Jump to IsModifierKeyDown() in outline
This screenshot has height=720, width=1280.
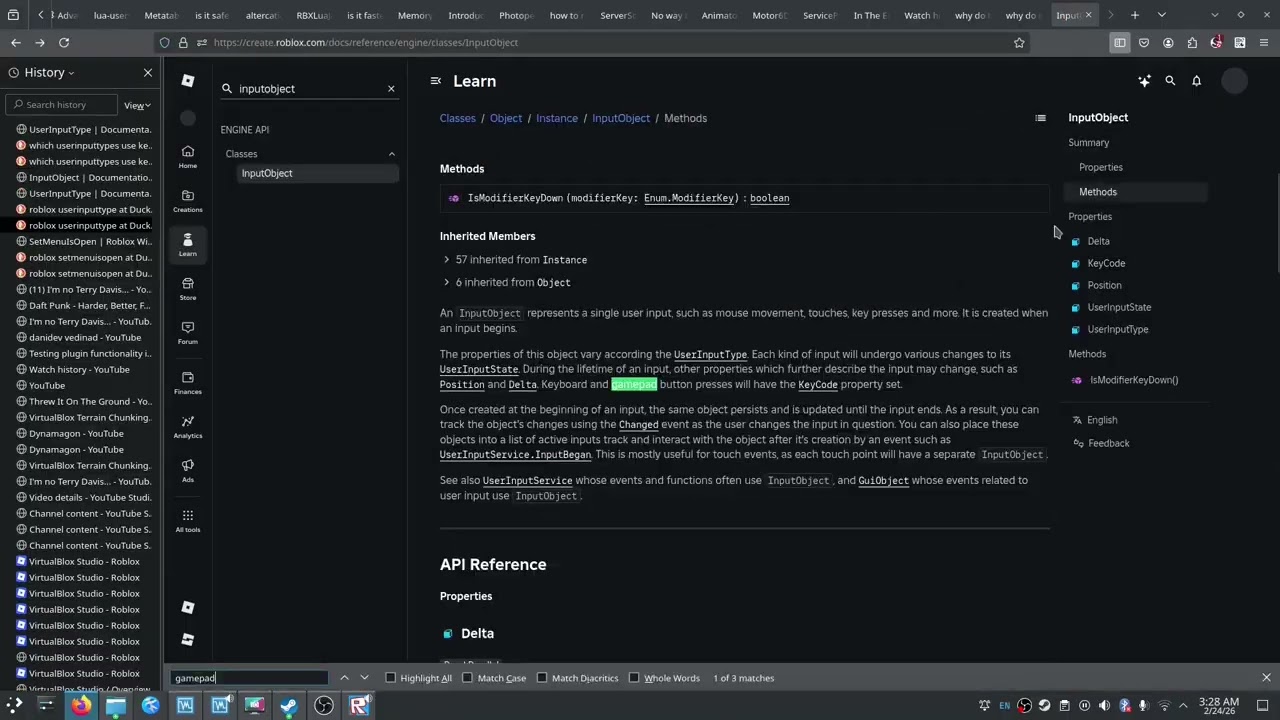tap(1134, 380)
